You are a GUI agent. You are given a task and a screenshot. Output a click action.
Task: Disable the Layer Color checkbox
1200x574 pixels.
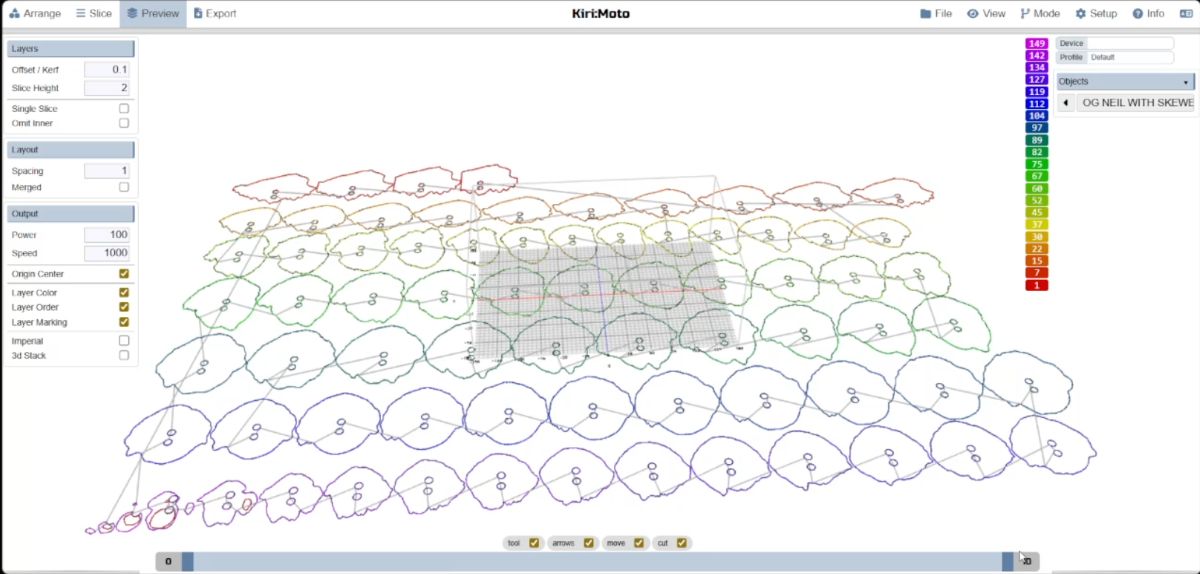click(124, 293)
